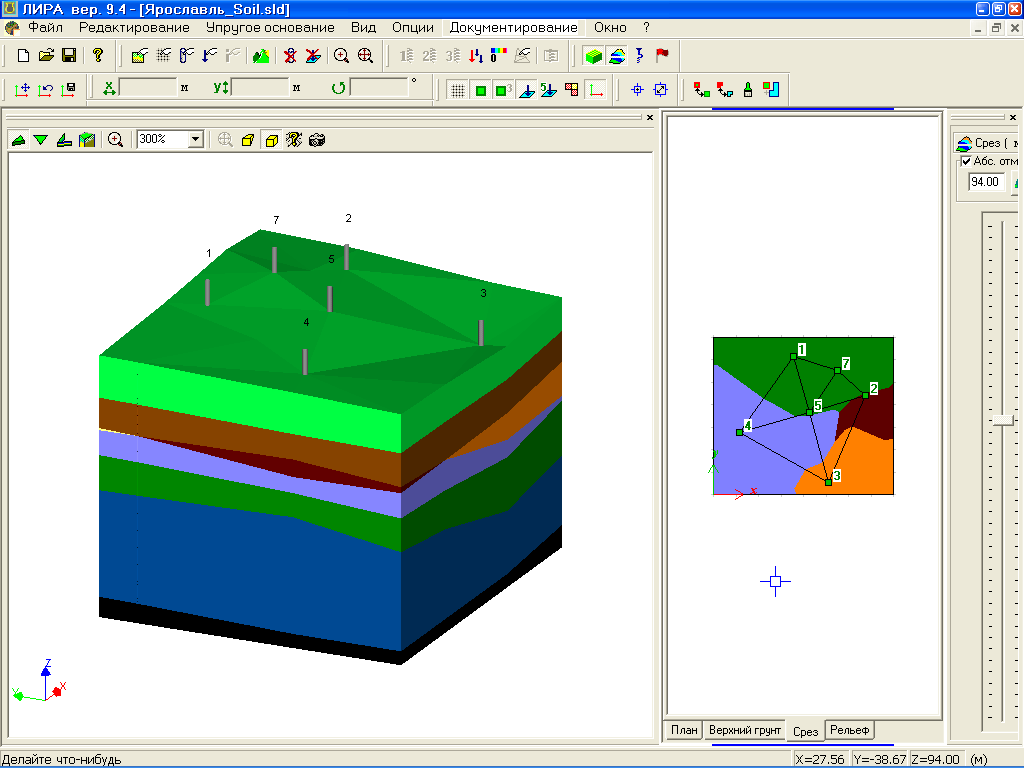The image size is (1024, 768).
Task: Click the elevation input field showing 94.00
Action: click(985, 182)
